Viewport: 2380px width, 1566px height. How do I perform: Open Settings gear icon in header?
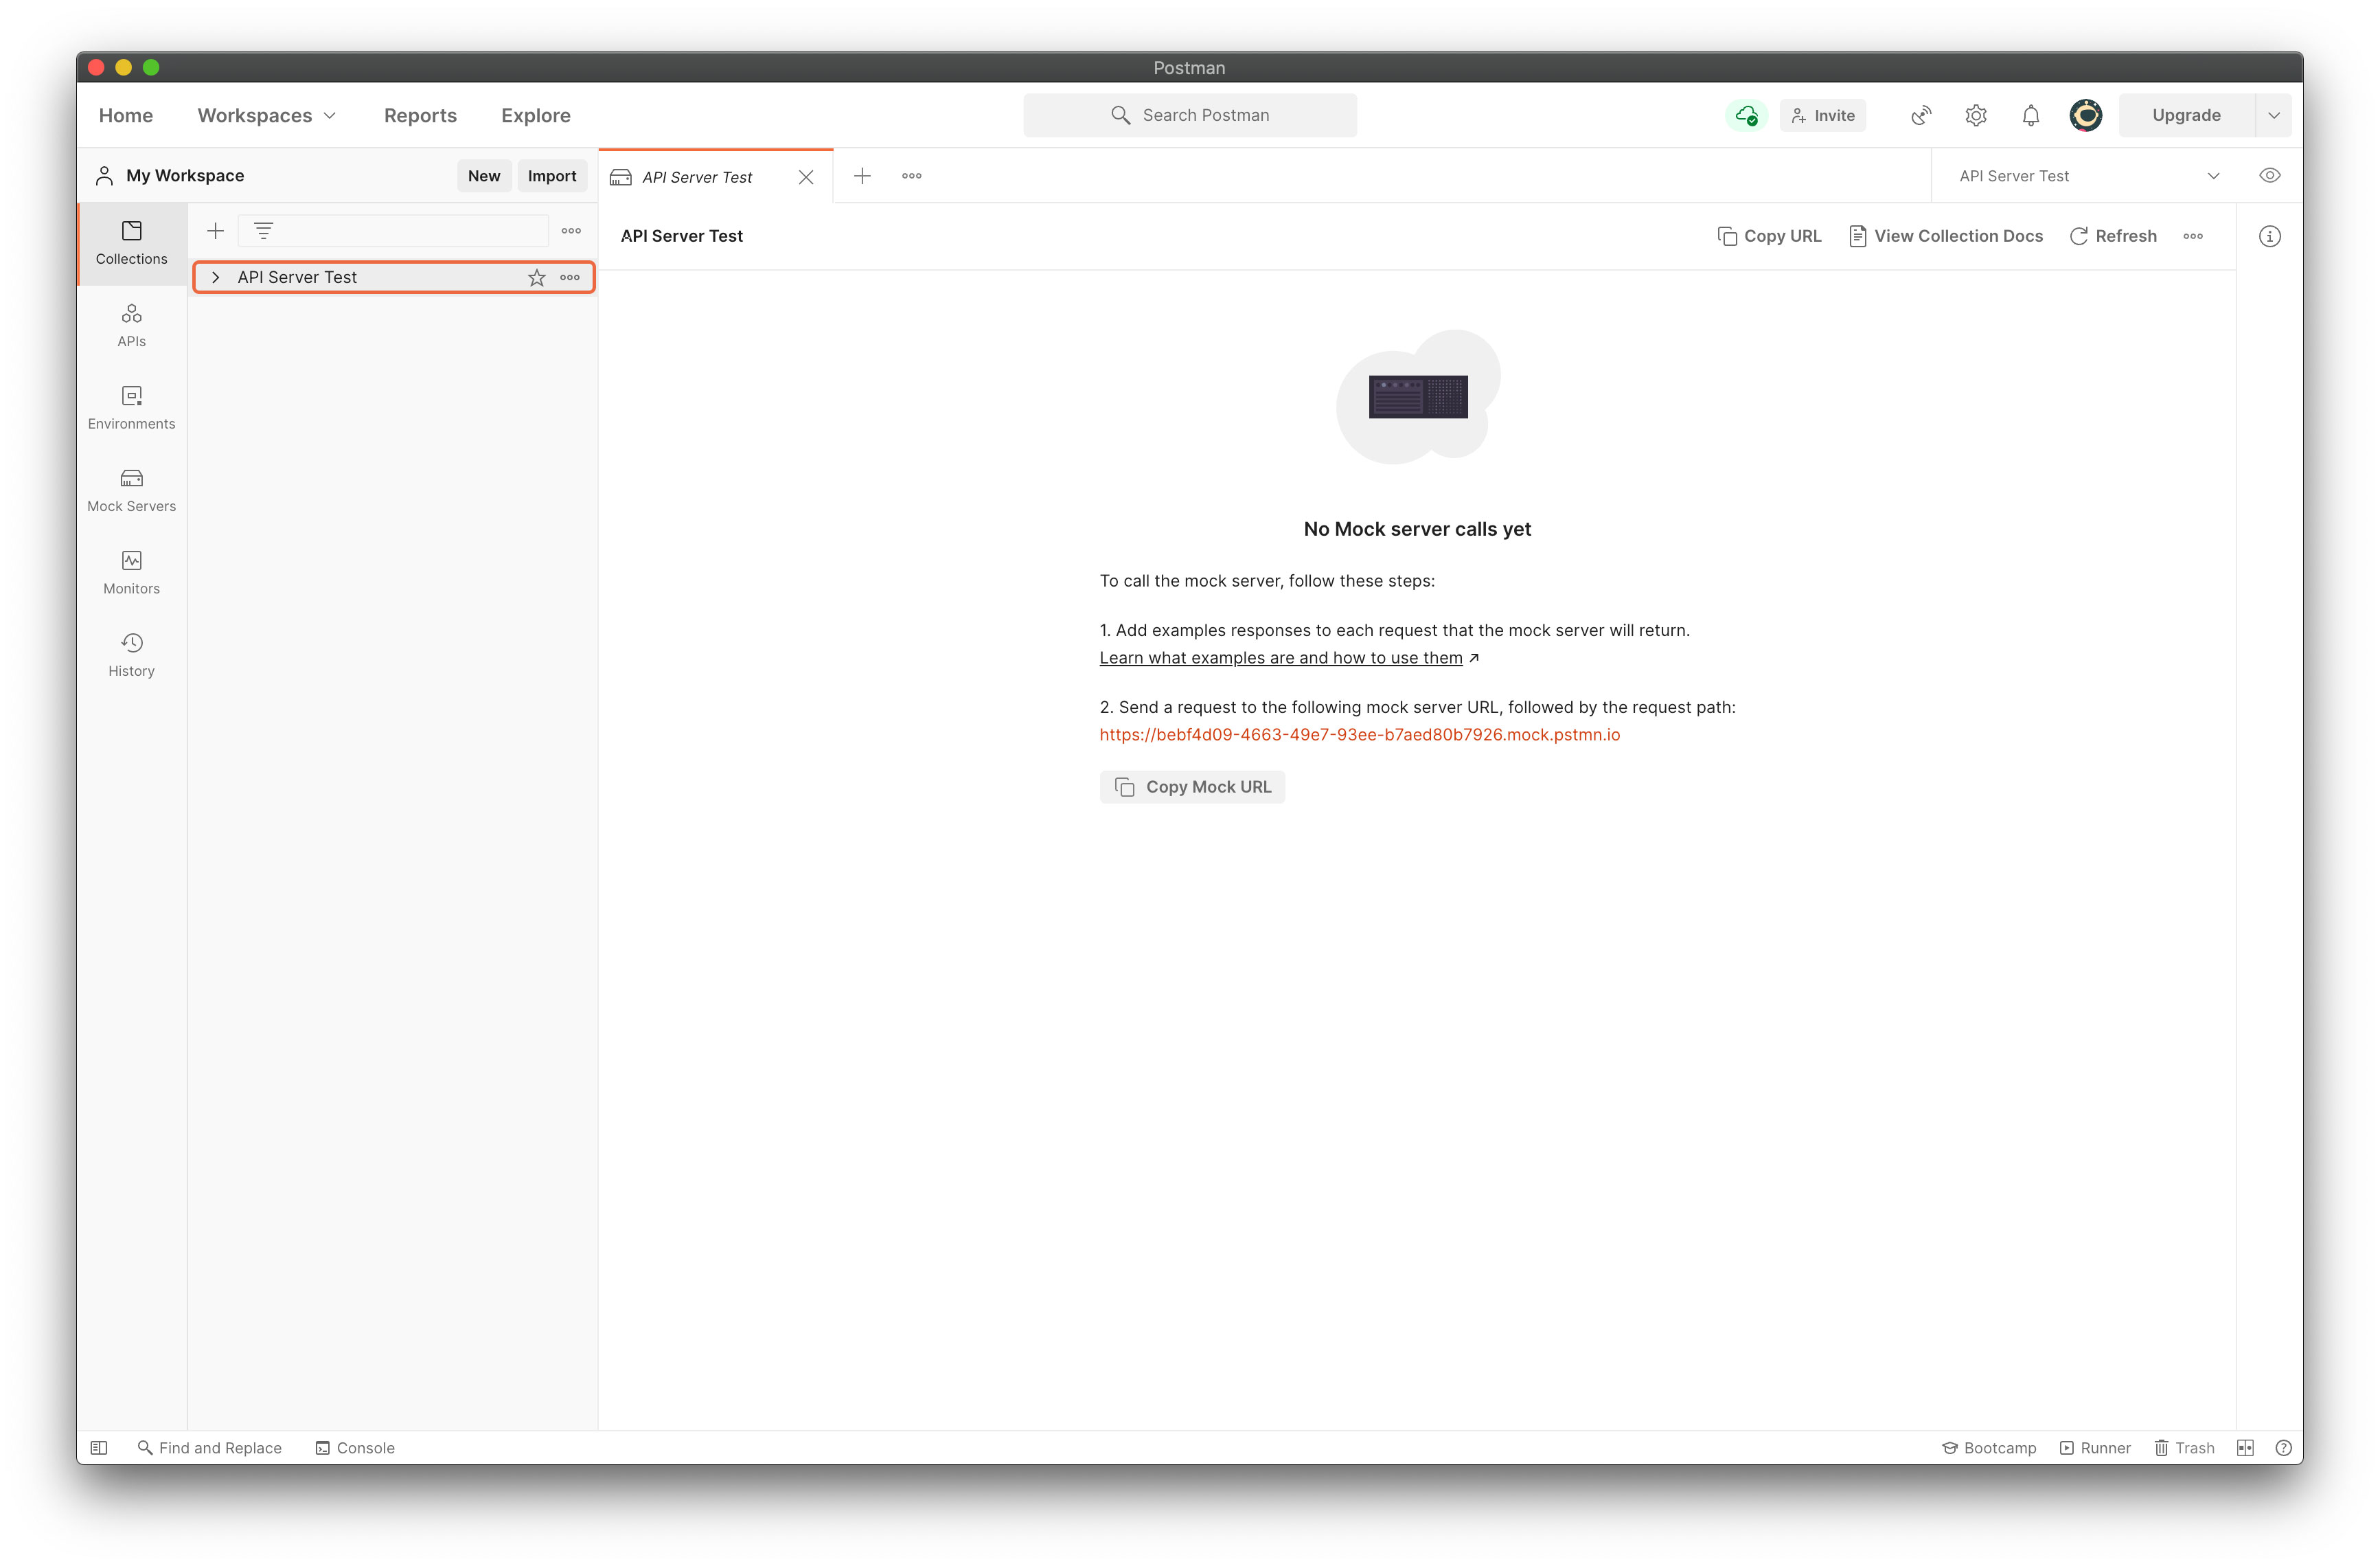click(x=1975, y=115)
